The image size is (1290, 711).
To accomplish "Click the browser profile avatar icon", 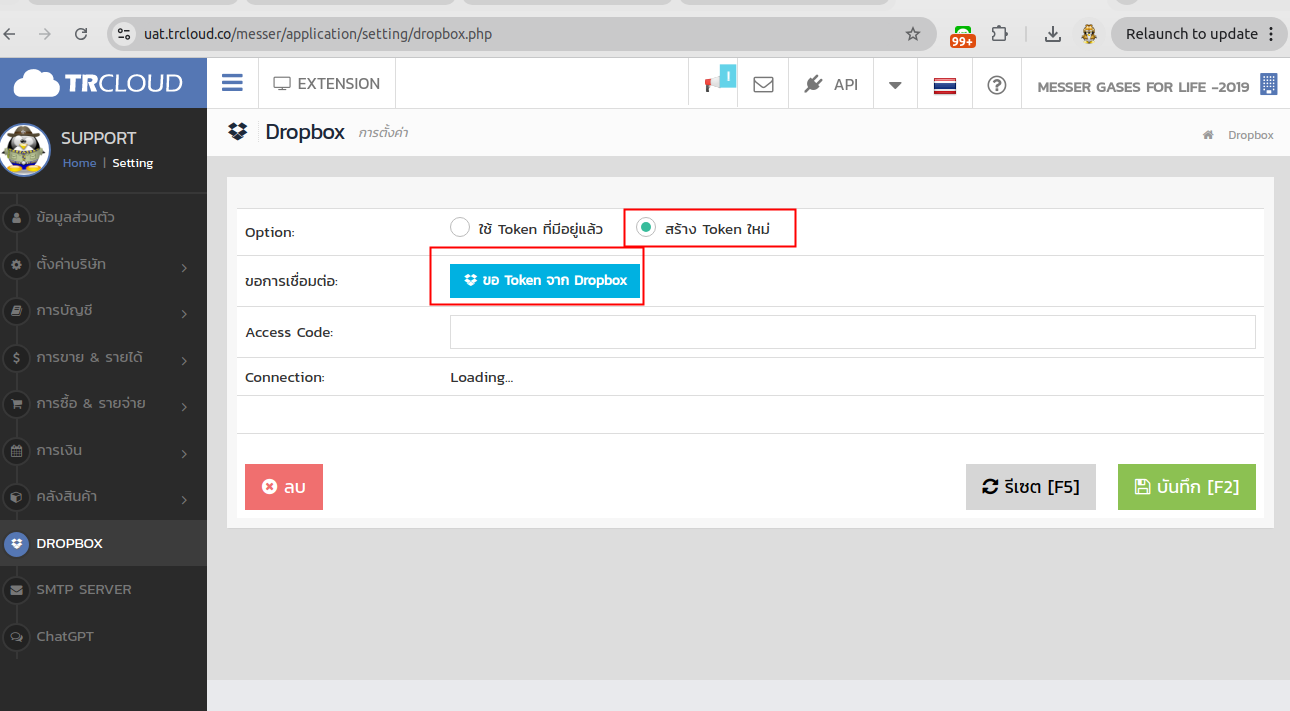I will (x=1089, y=34).
